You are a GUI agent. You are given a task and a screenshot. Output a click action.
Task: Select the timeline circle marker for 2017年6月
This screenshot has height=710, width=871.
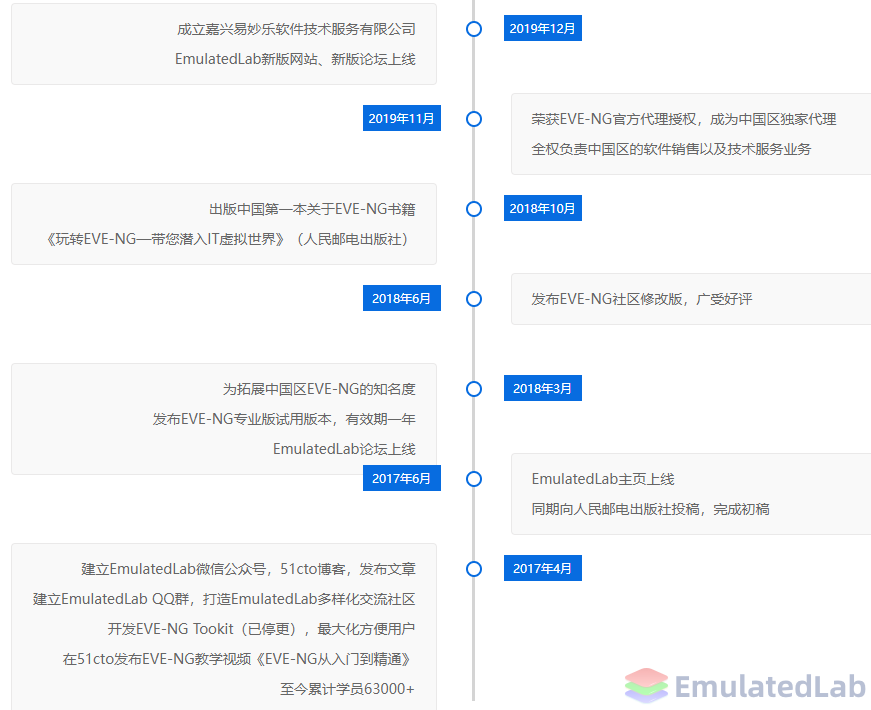(x=474, y=479)
